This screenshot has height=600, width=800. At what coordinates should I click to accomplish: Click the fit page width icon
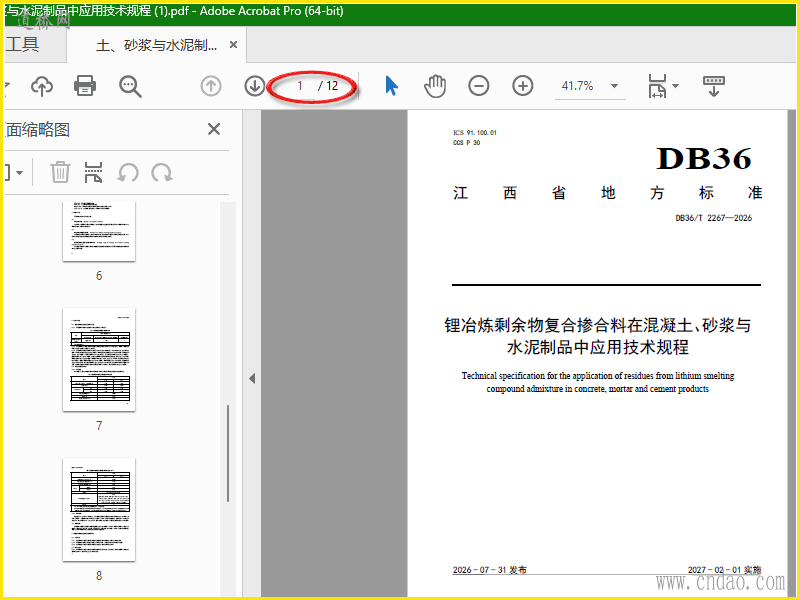tap(657, 86)
